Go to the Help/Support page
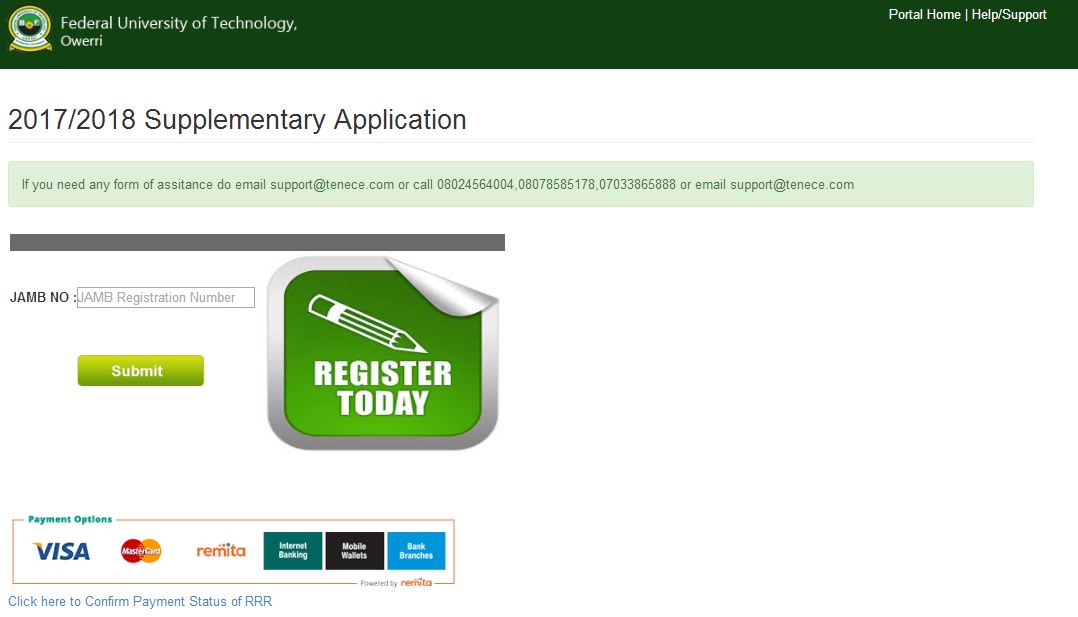The height and width of the screenshot is (617, 1078). (x=1009, y=15)
